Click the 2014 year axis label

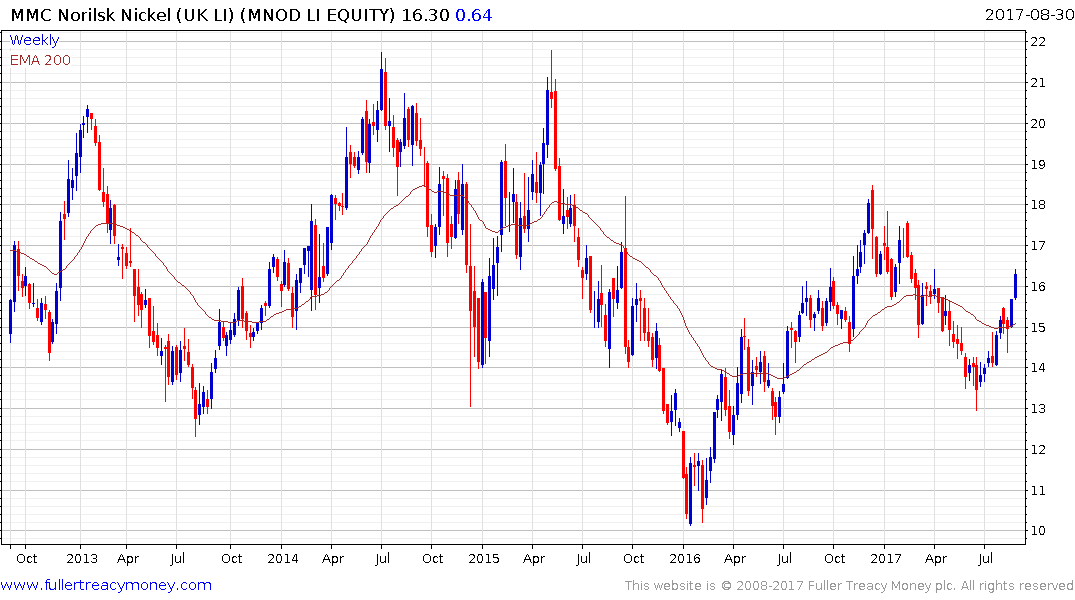point(282,558)
